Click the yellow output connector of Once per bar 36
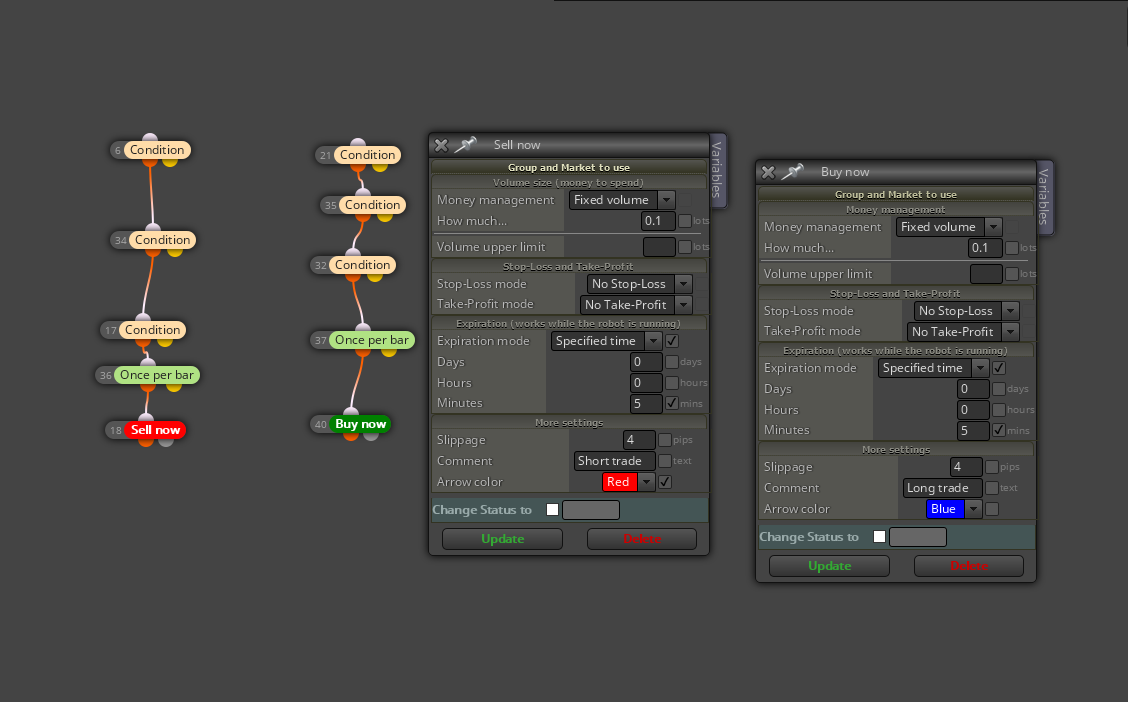The height and width of the screenshot is (702, 1128). (174, 387)
